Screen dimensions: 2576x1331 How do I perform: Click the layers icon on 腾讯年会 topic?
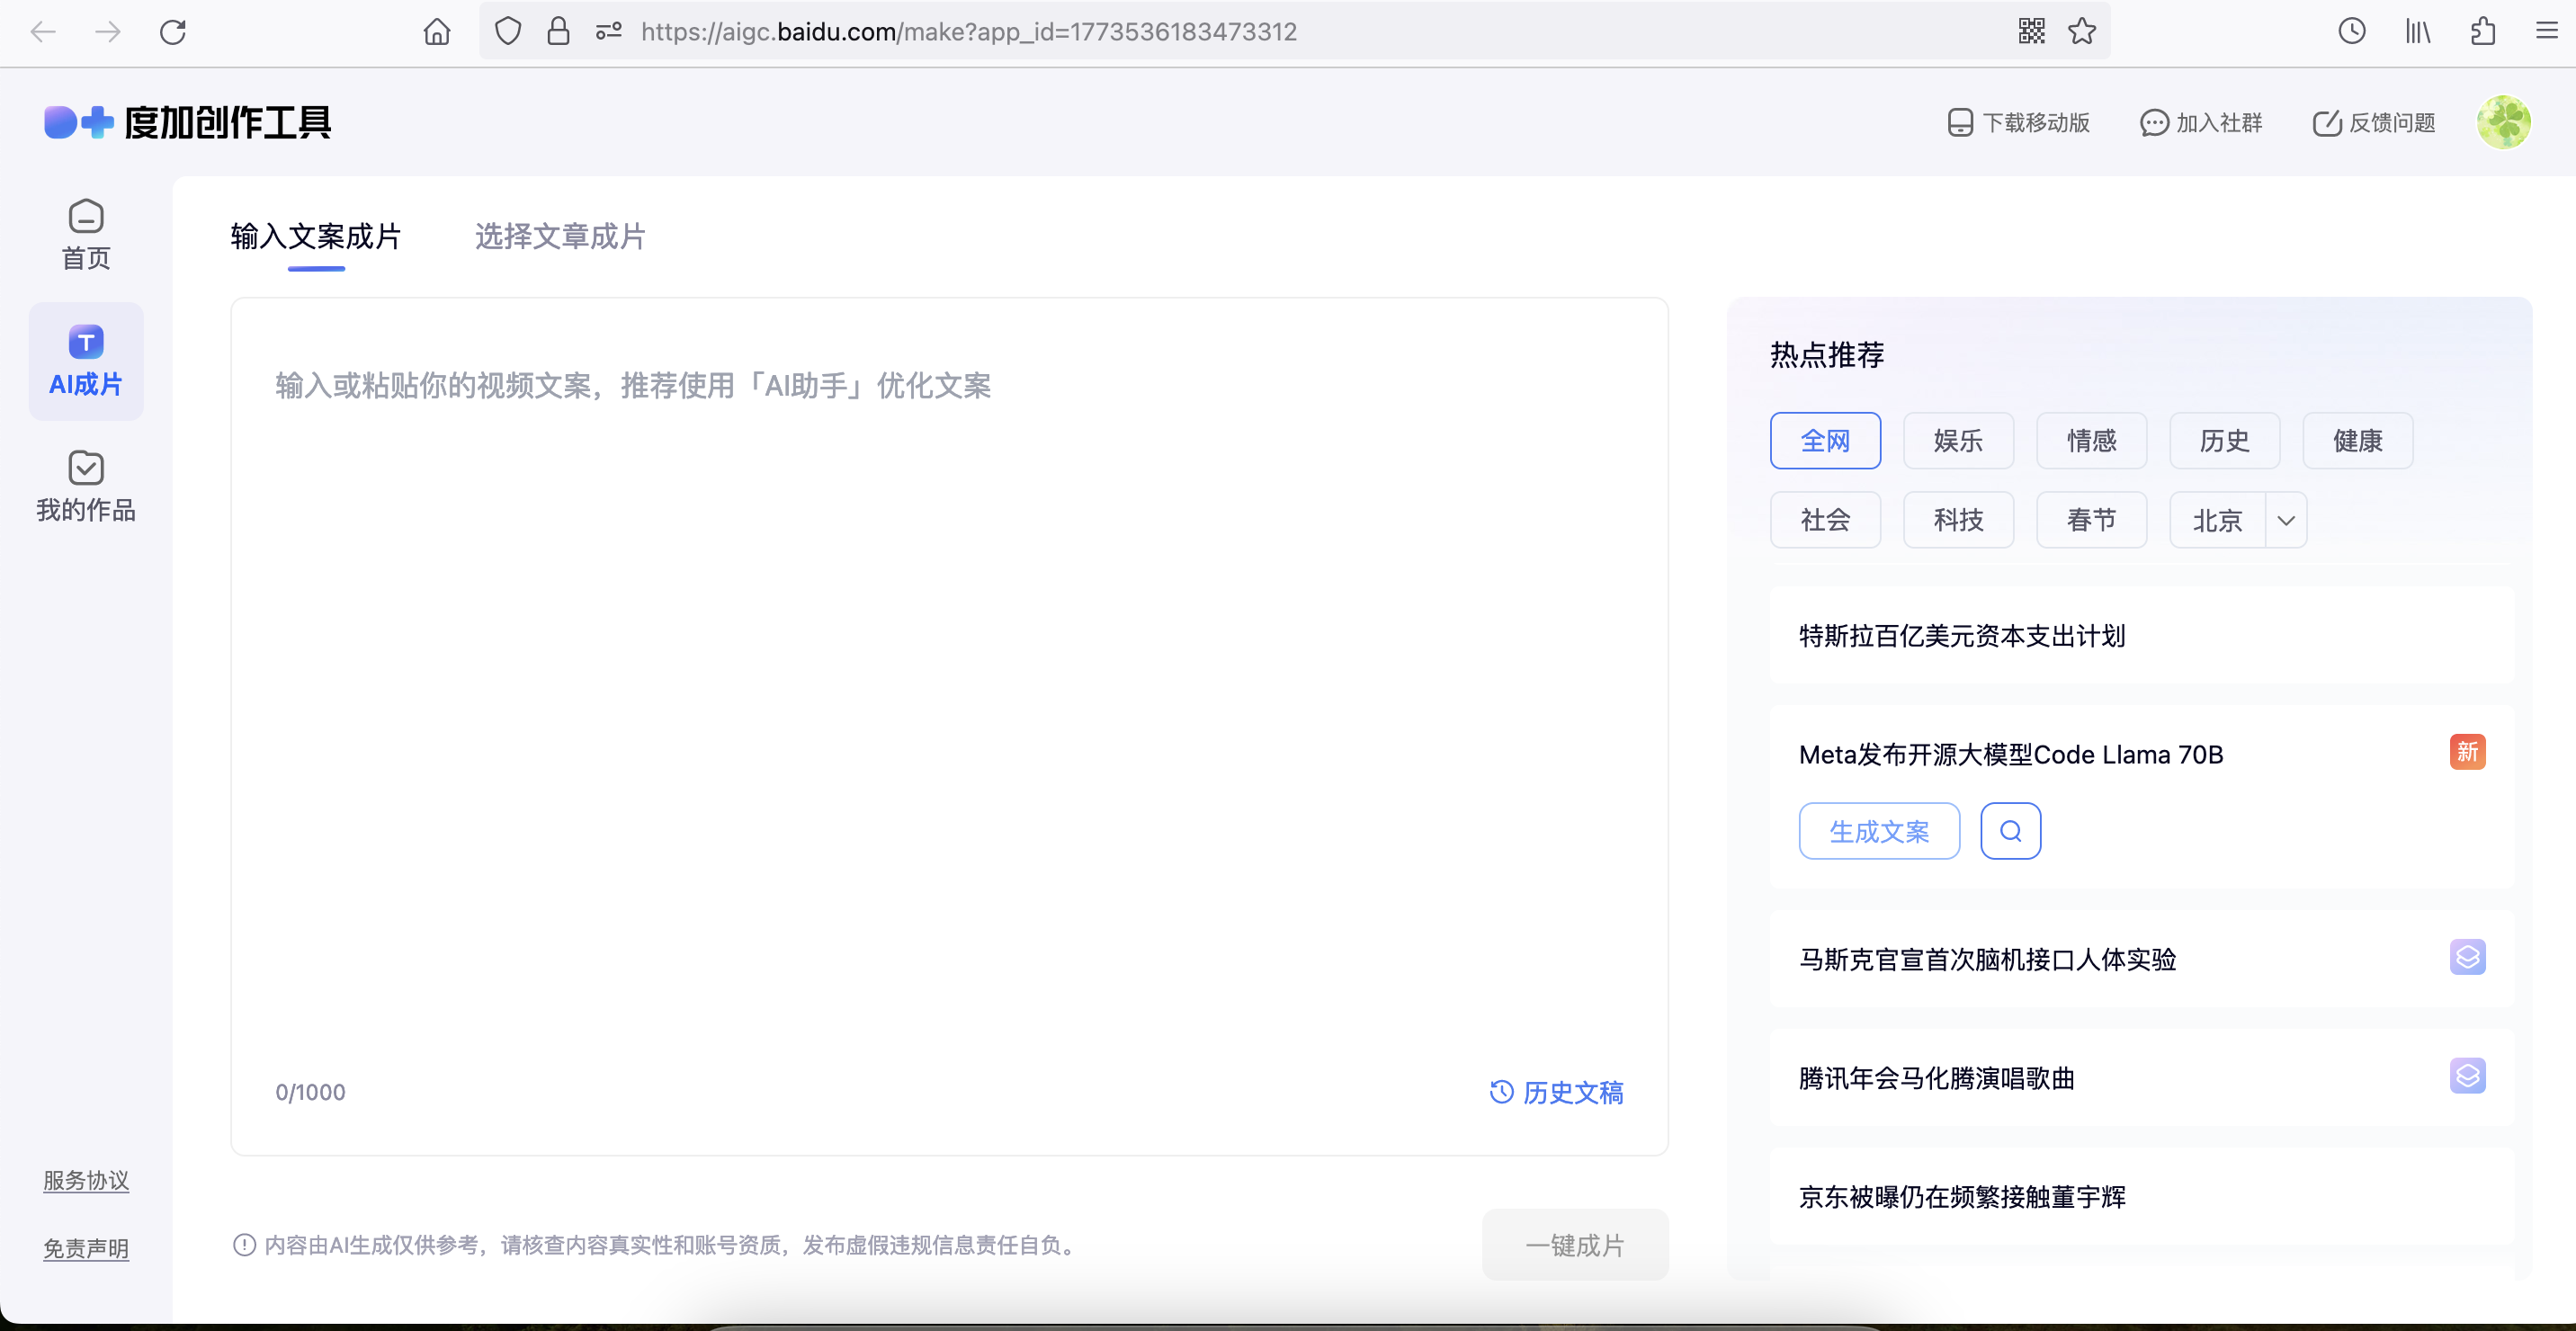(2467, 1076)
